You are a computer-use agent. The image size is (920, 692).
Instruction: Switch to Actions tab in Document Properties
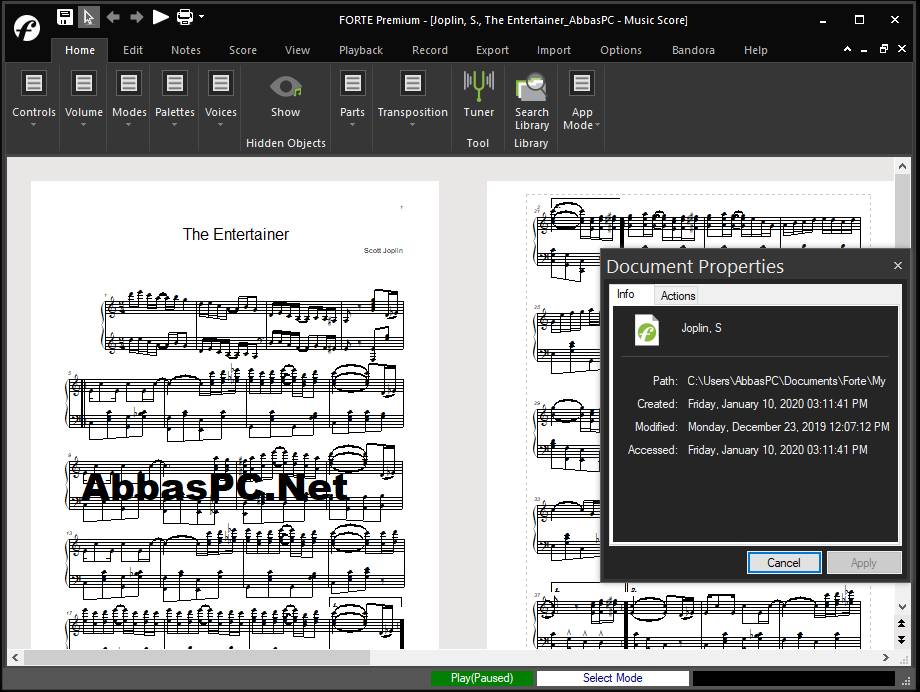[x=678, y=296]
